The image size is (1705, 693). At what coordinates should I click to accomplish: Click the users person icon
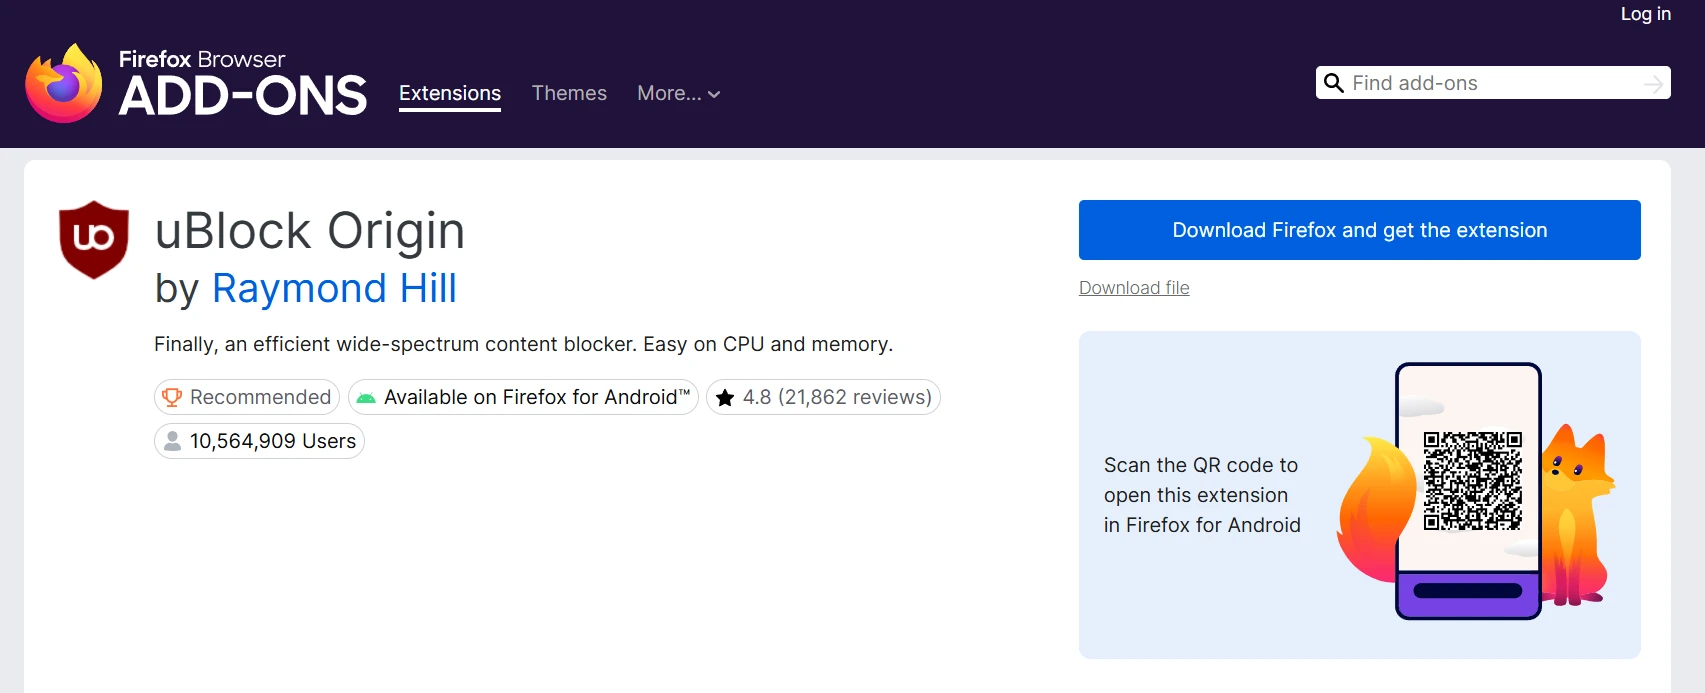[x=172, y=441]
